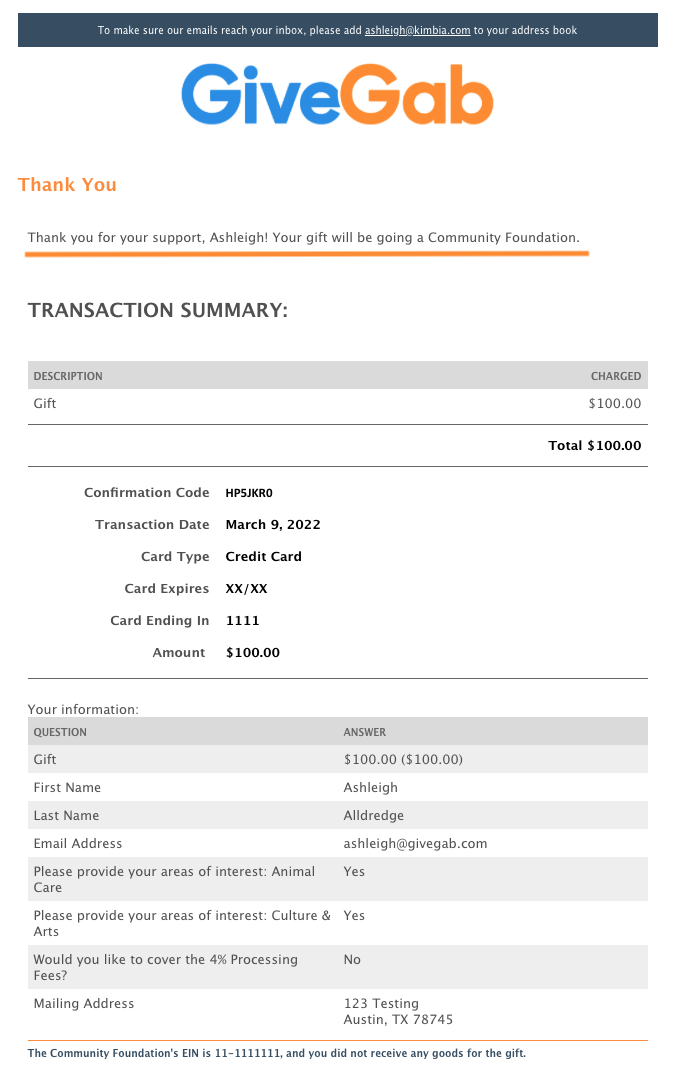The image size is (678, 1084).
Task: Click the Animal Care interest Yes answer
Action: tap(354, 872)
